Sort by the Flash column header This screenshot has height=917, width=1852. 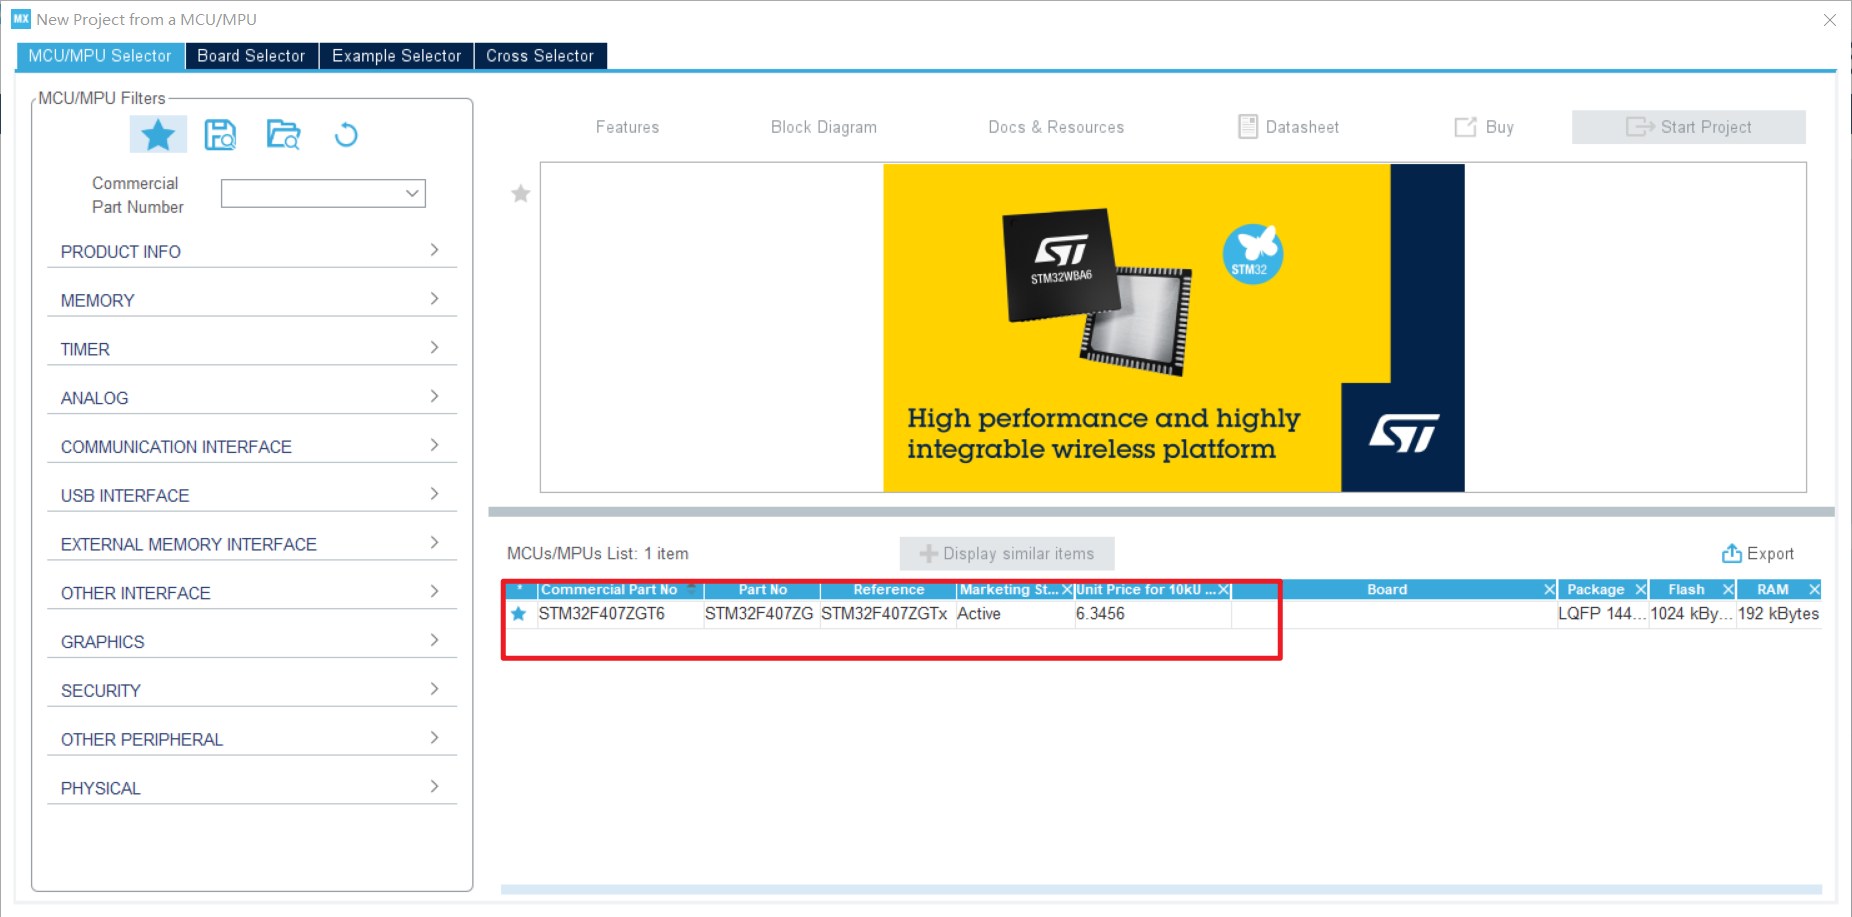click(1686, 590)
